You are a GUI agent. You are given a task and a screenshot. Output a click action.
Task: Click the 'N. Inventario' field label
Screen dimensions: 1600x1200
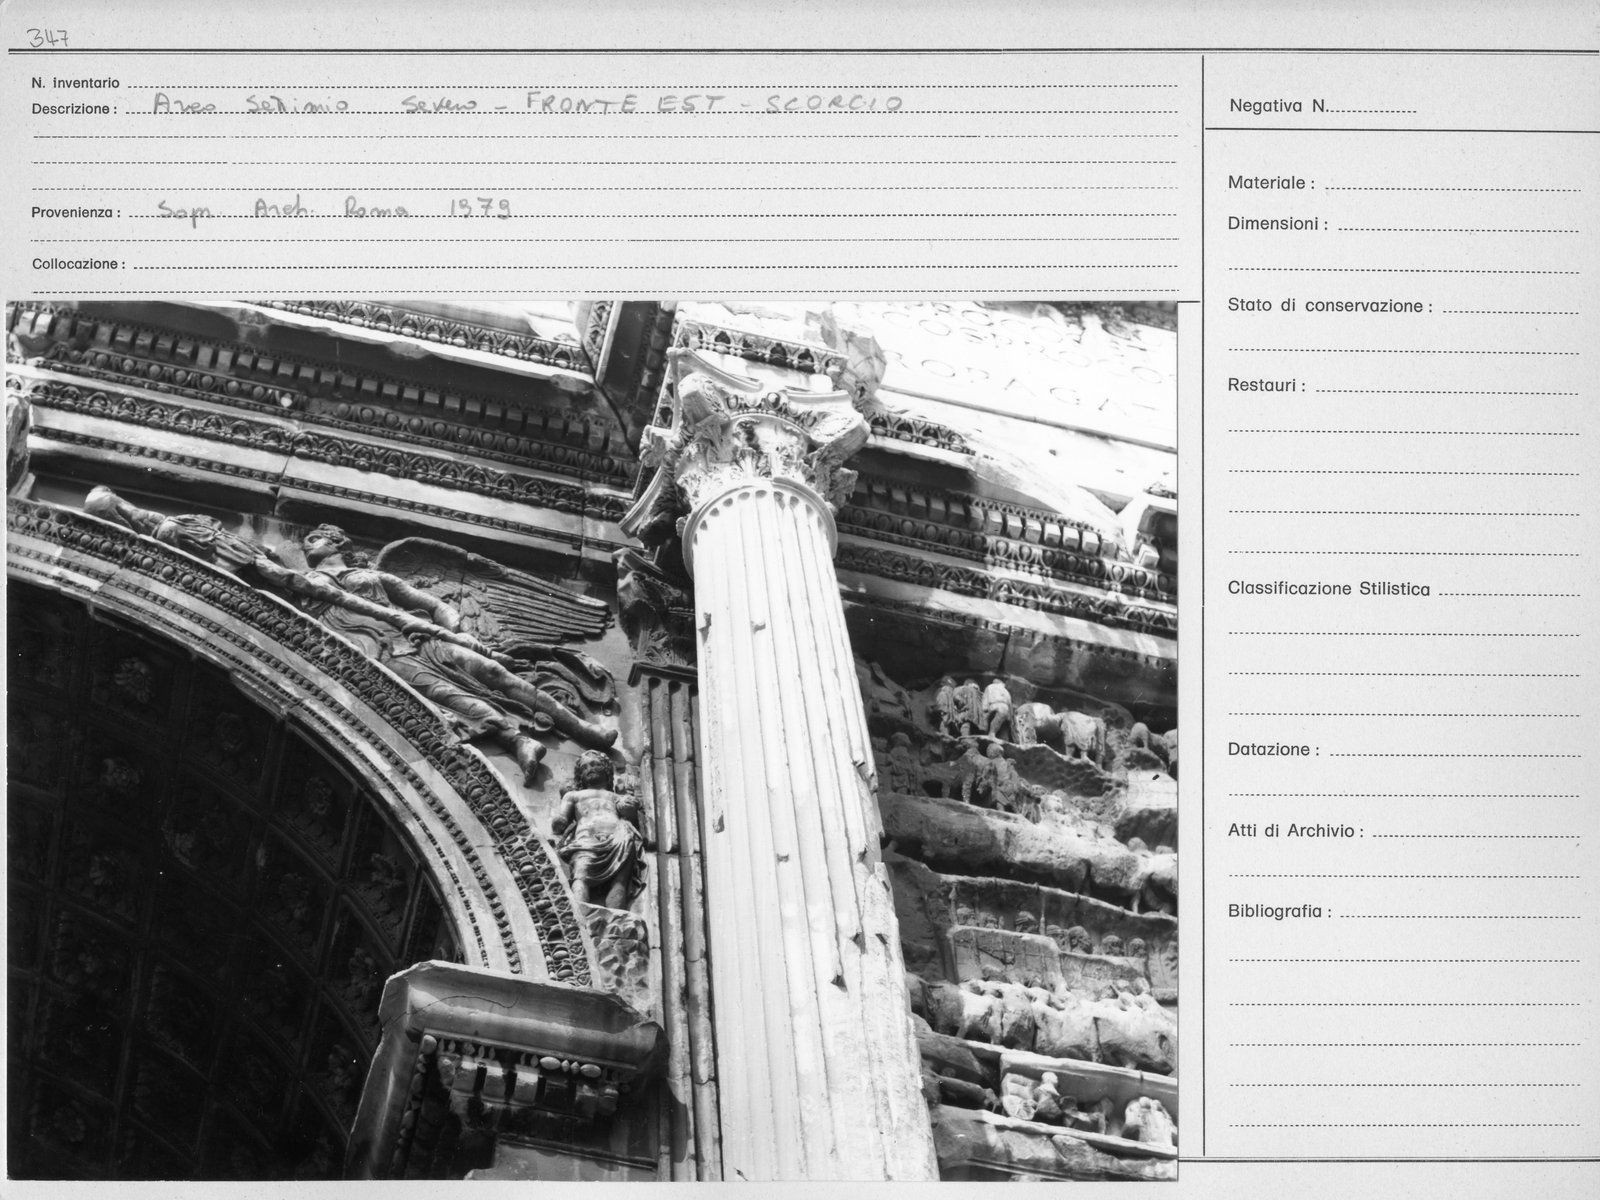(x=75, y=83)
